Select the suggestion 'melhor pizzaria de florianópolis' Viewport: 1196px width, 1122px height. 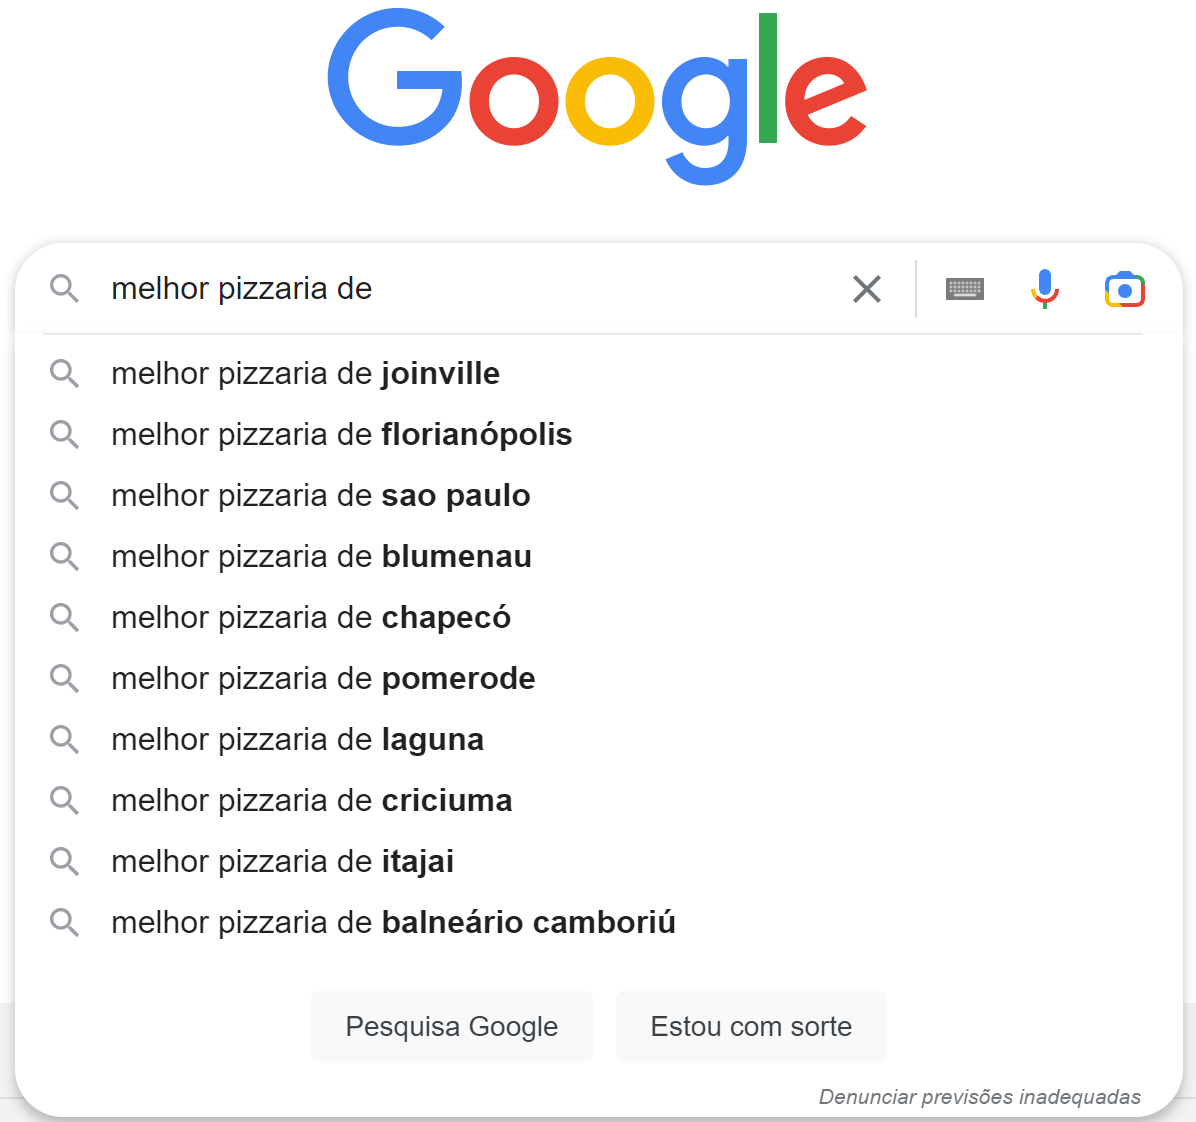tap(341, 434)
